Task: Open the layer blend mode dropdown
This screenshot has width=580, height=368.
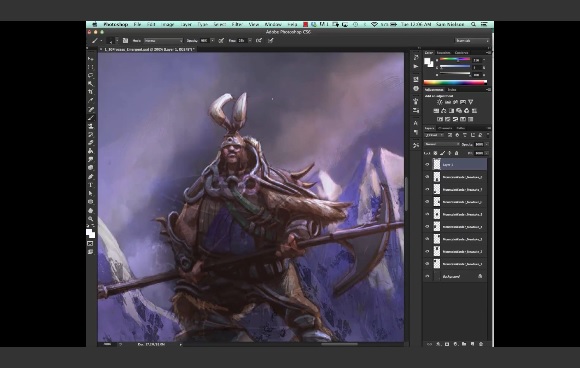Action: click(x=442, y=144)
